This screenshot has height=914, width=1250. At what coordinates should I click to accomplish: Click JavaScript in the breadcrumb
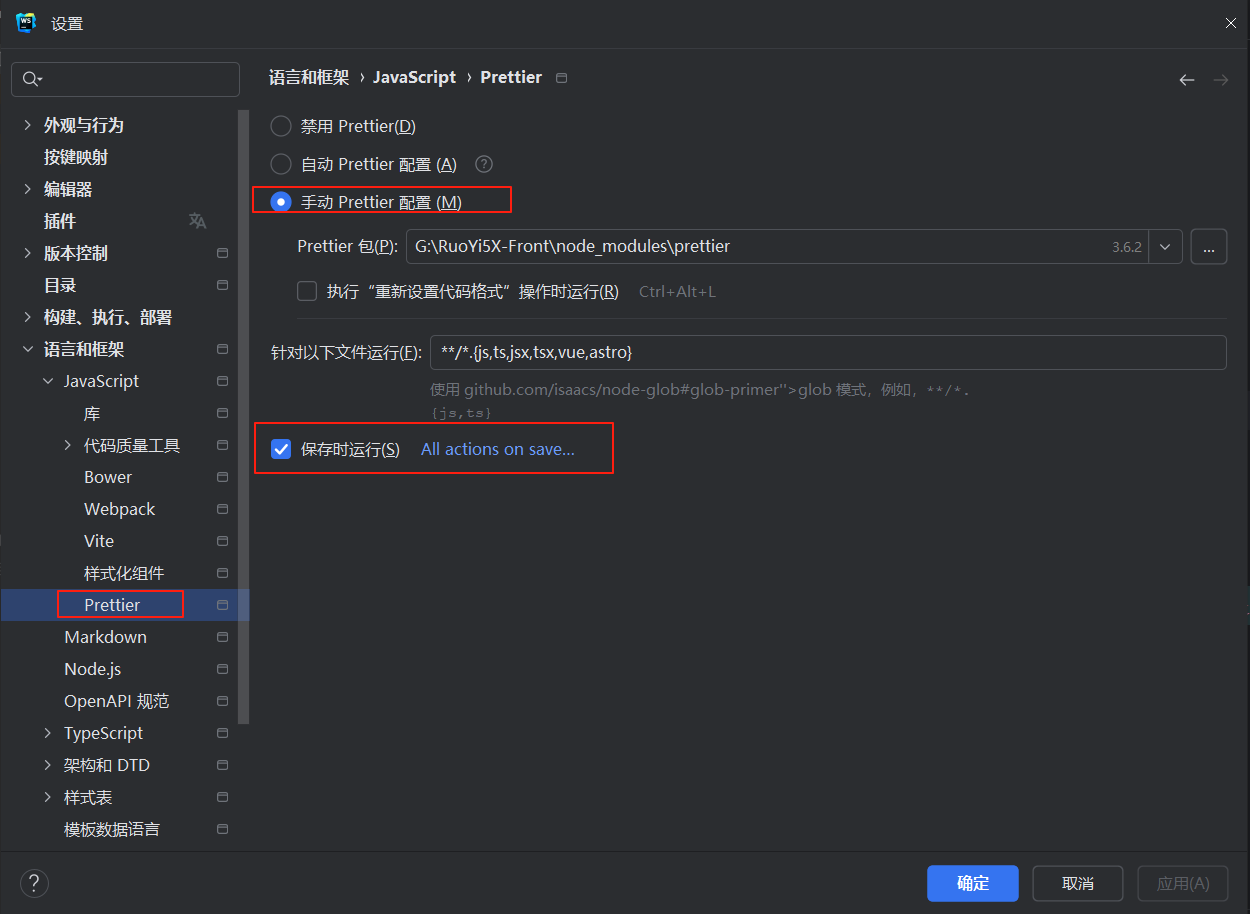414,78
